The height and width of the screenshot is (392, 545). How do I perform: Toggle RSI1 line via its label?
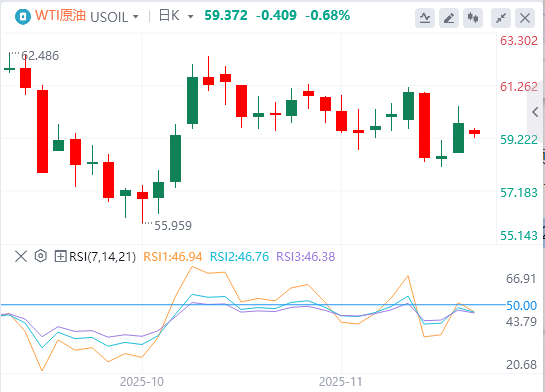173,257
